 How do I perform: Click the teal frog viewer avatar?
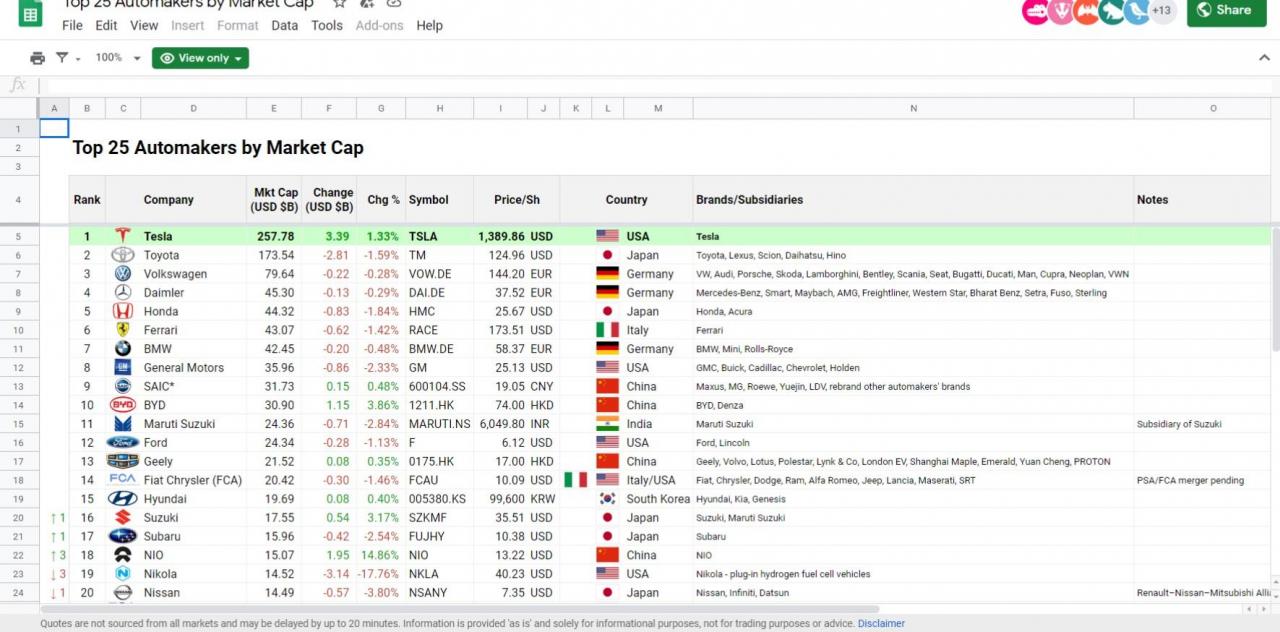click(1112, 11)
